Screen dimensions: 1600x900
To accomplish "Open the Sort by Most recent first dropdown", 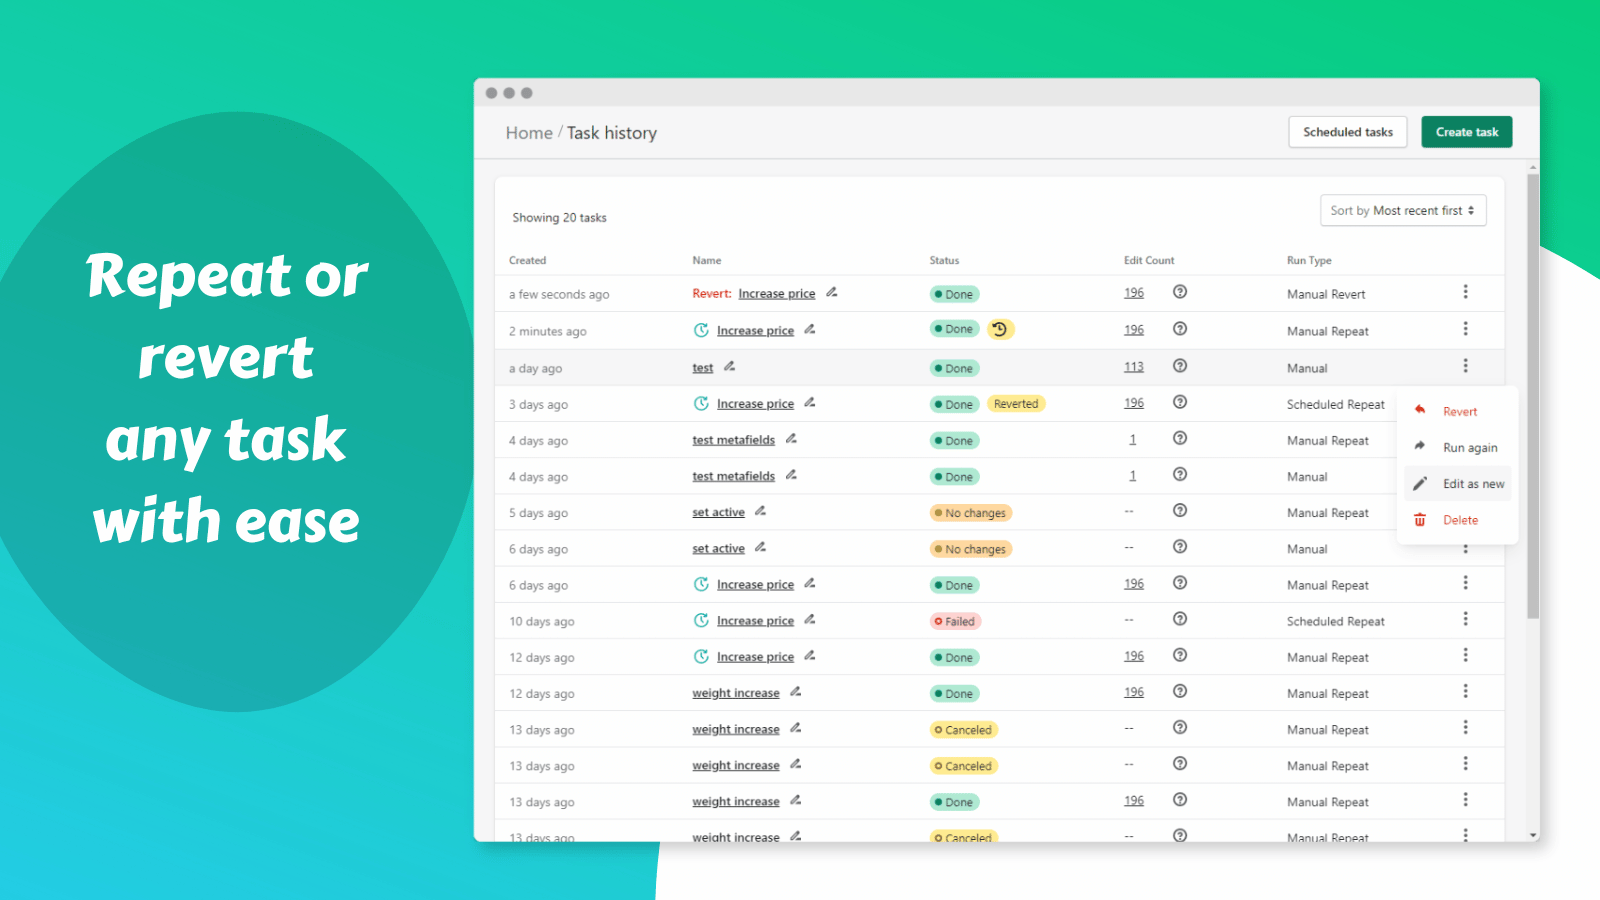I will coord(1403,210).
